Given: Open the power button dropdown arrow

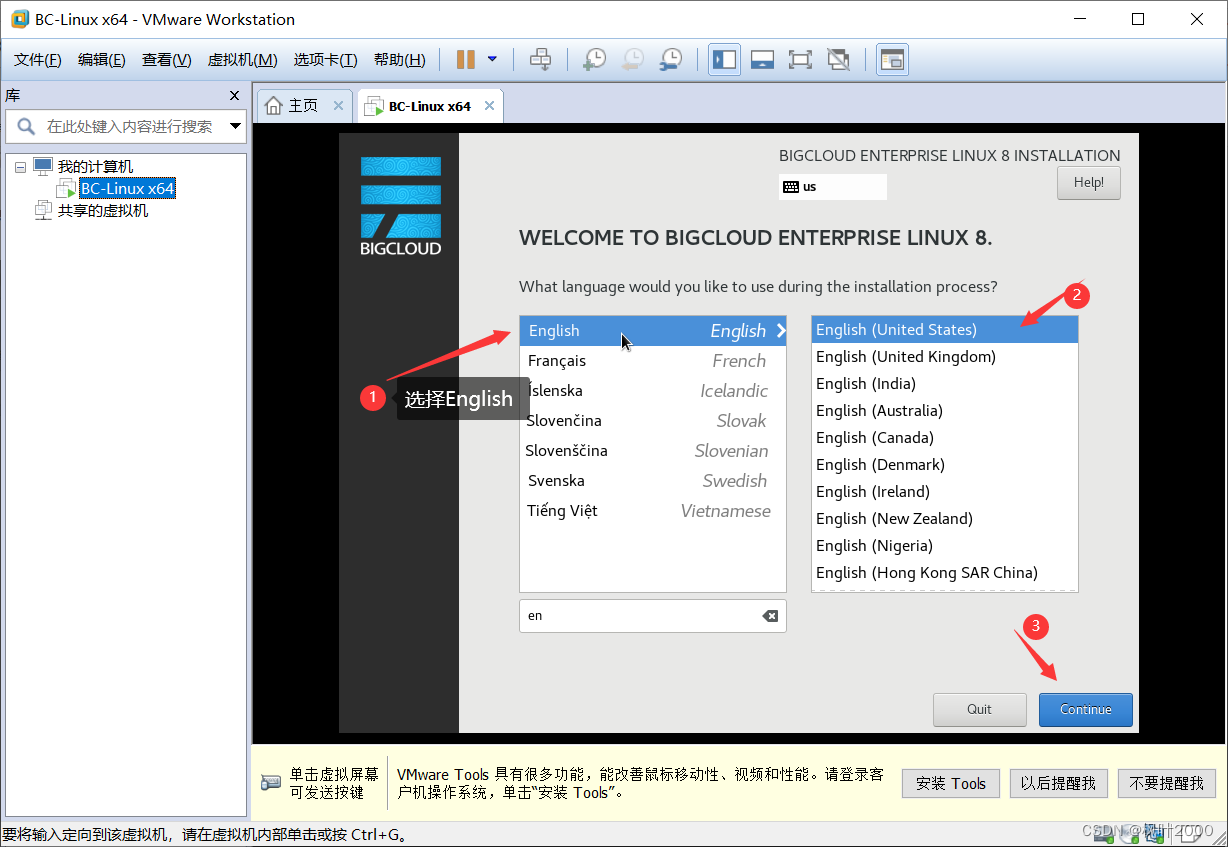Looking at the screenshot, I should coord(489,59).
